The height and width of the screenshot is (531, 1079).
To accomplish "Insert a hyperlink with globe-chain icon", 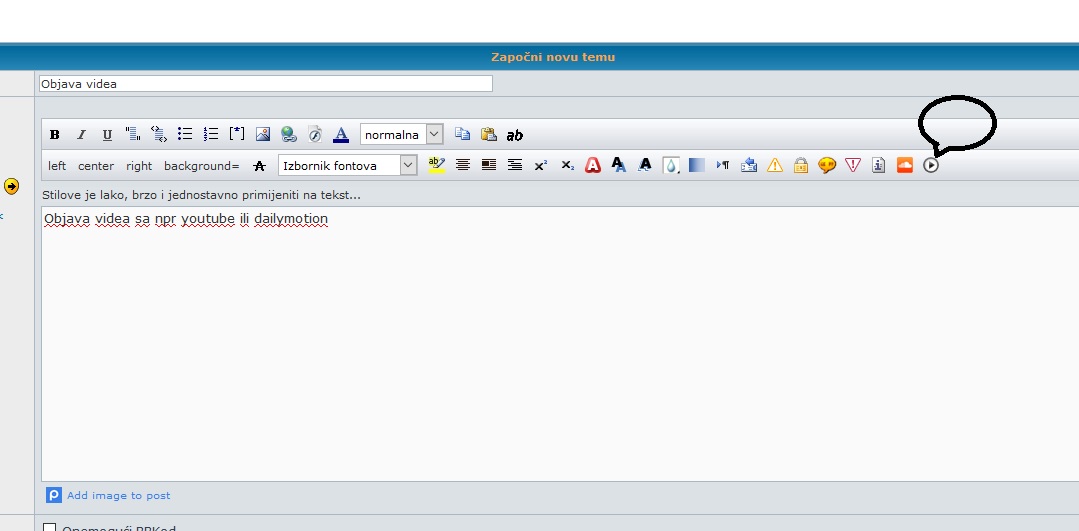I will 289,134.
